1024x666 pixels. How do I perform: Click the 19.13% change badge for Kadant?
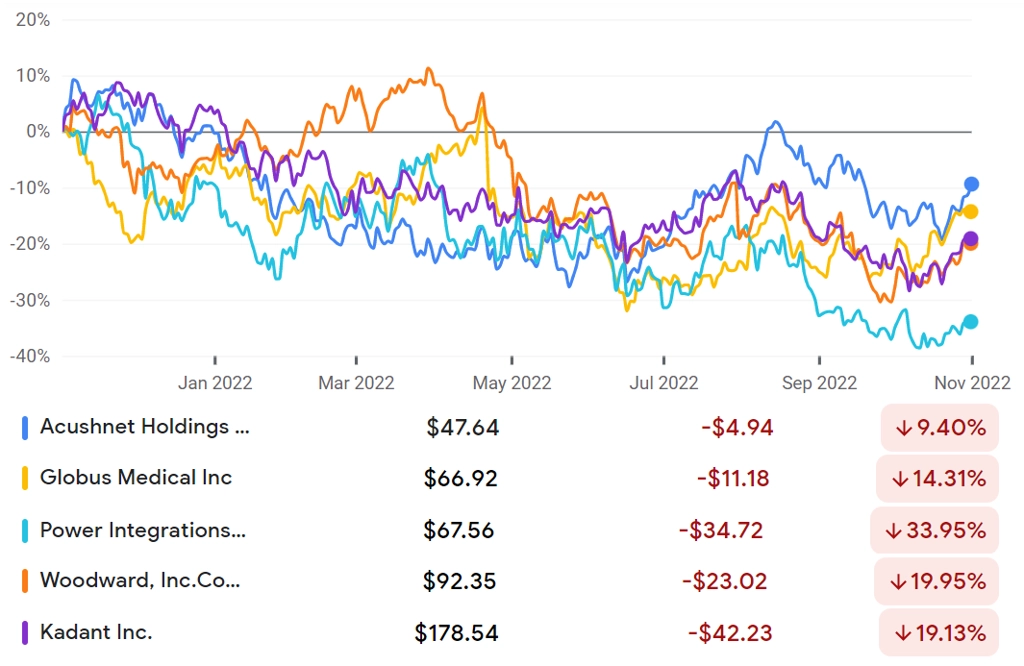pyautogui.click(x=938, y=632)
